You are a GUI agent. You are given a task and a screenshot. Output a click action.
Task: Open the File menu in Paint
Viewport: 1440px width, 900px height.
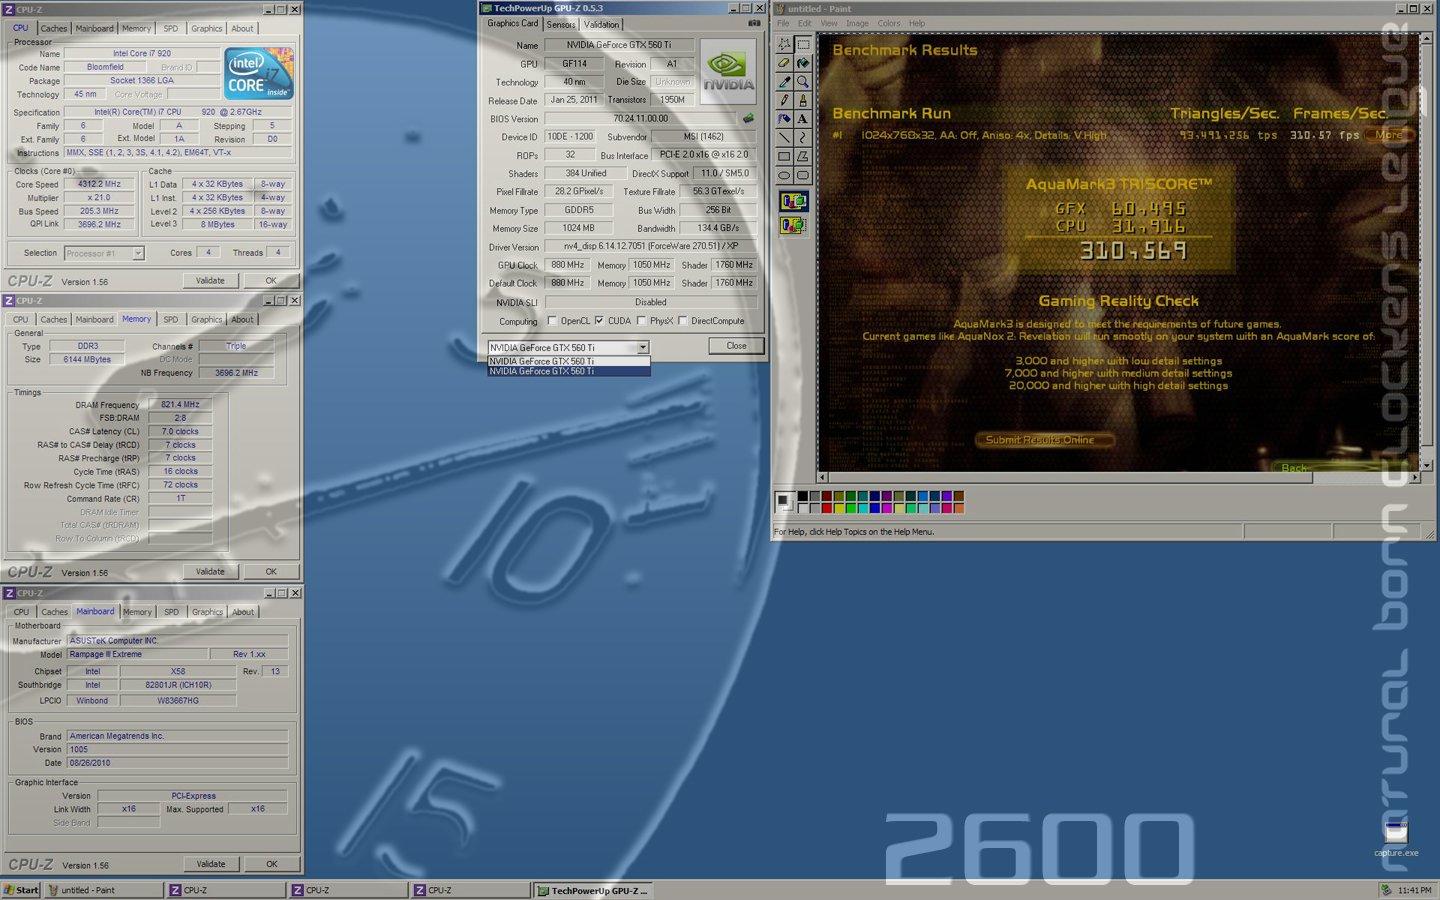783,23
